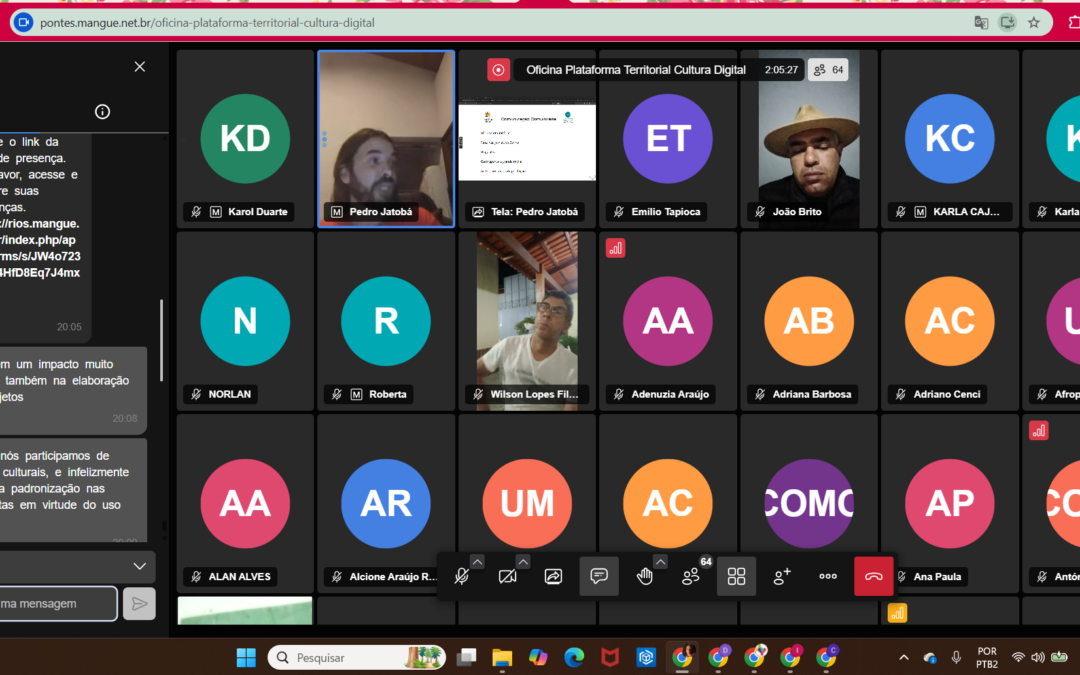Click the meeting title Oficina Plataforma Territorial Cultura Digital
The height and width of the screenshot is (675, 1080).
[636, 70]
